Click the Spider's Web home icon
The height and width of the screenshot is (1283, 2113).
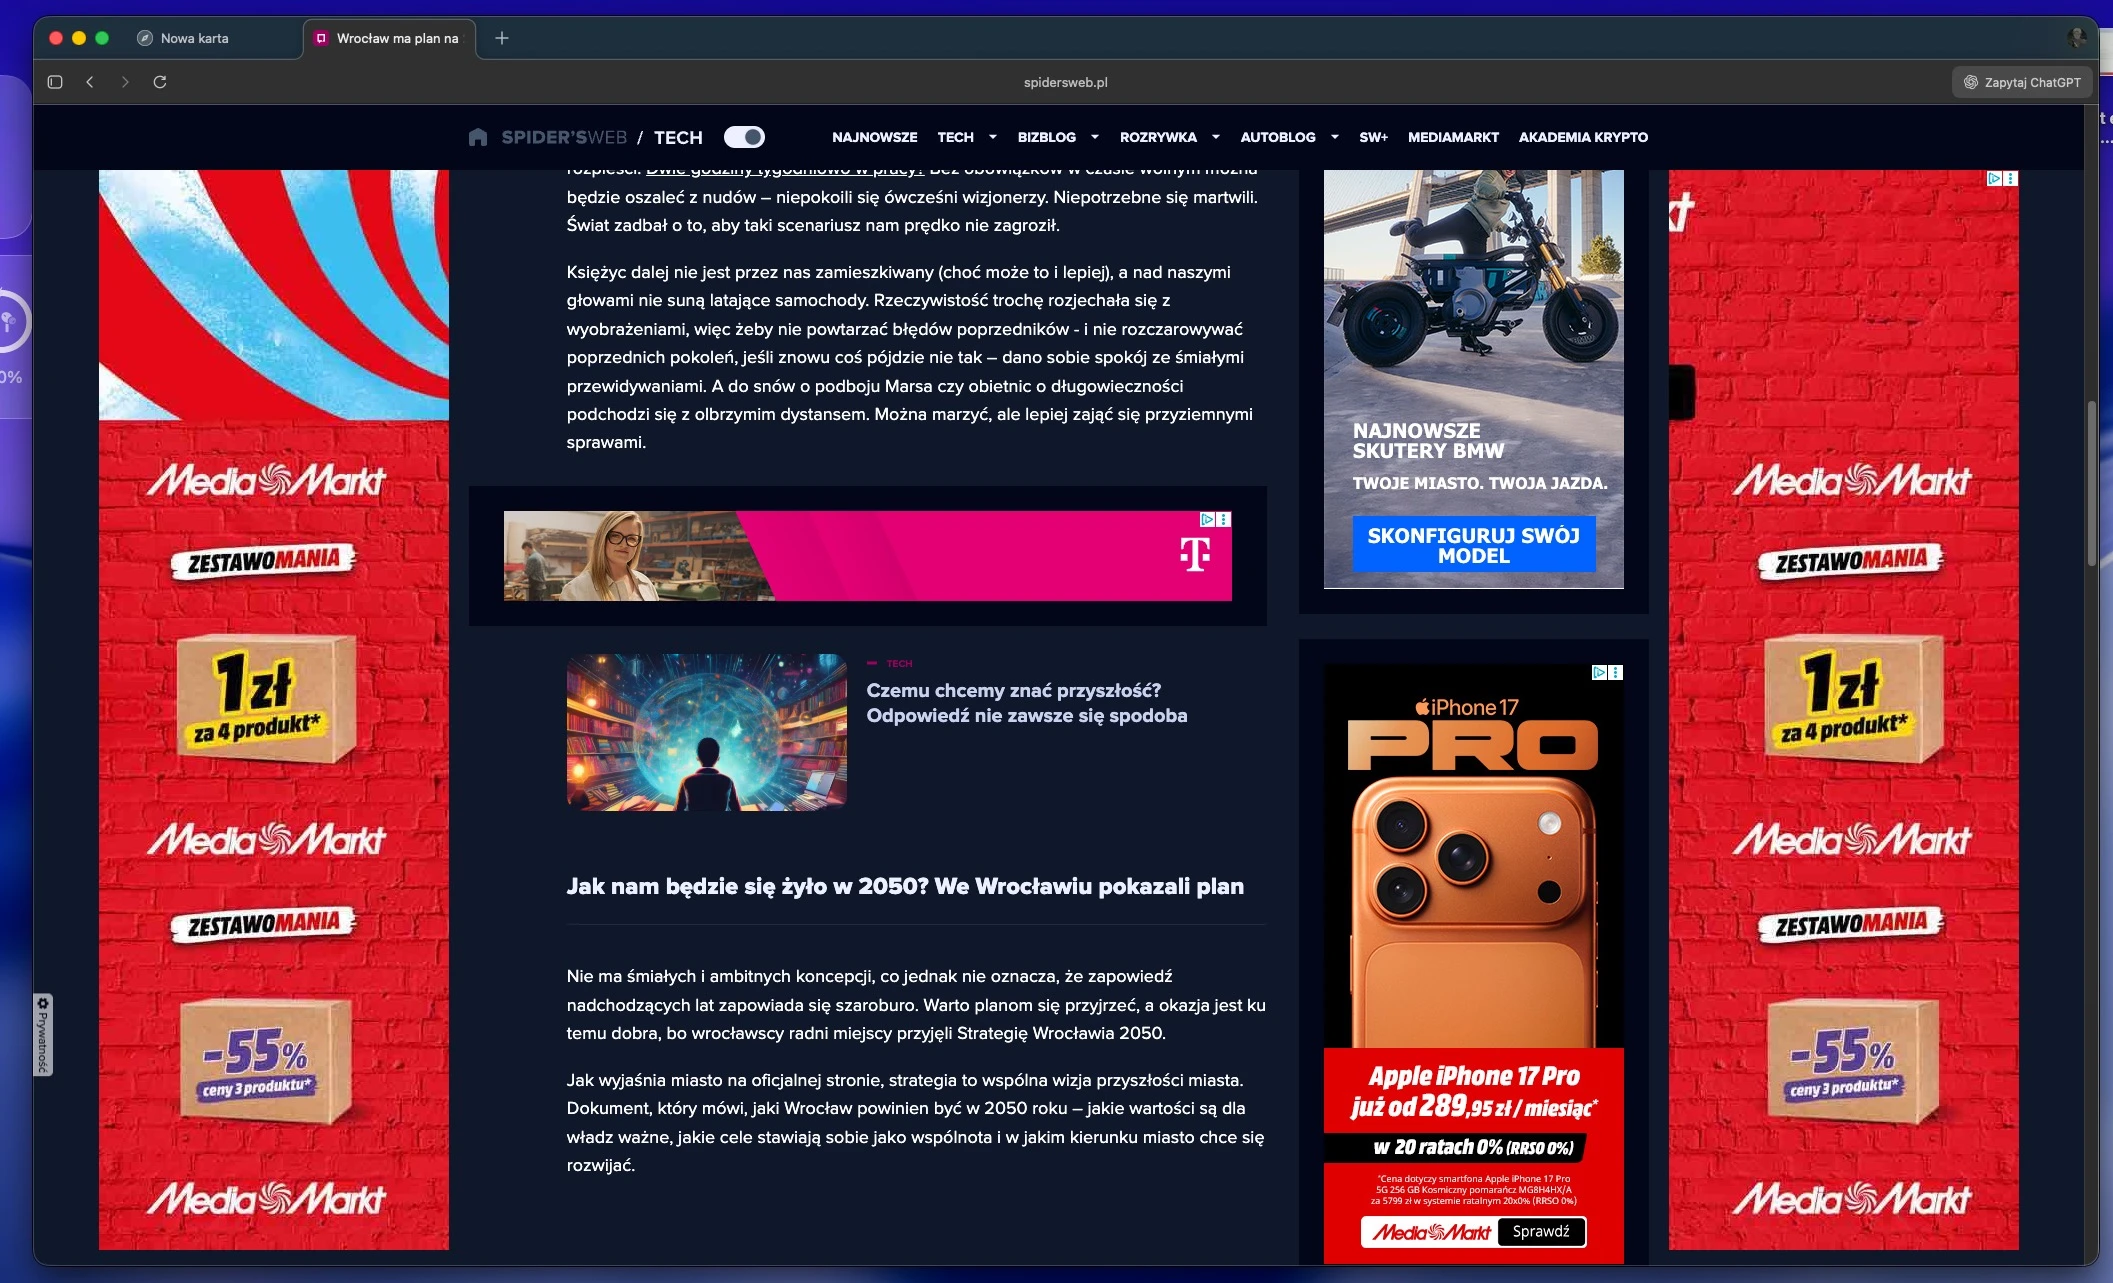(x=478, y=137)
